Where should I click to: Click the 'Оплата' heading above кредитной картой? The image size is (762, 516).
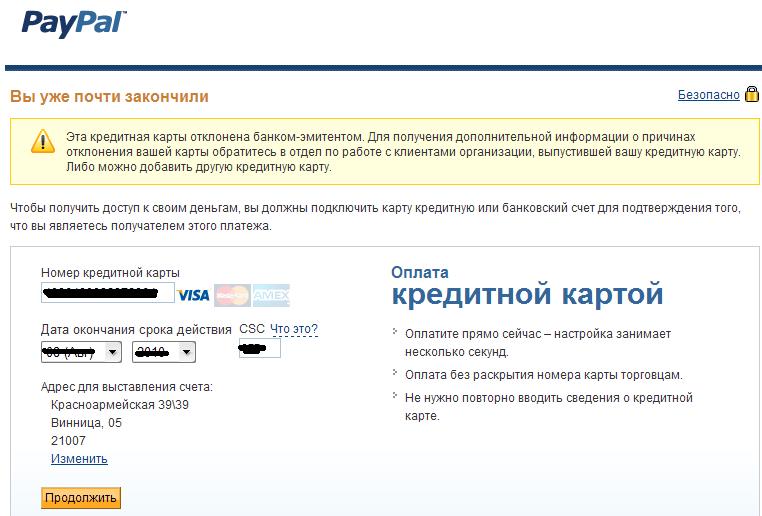(x=420, y=273)
